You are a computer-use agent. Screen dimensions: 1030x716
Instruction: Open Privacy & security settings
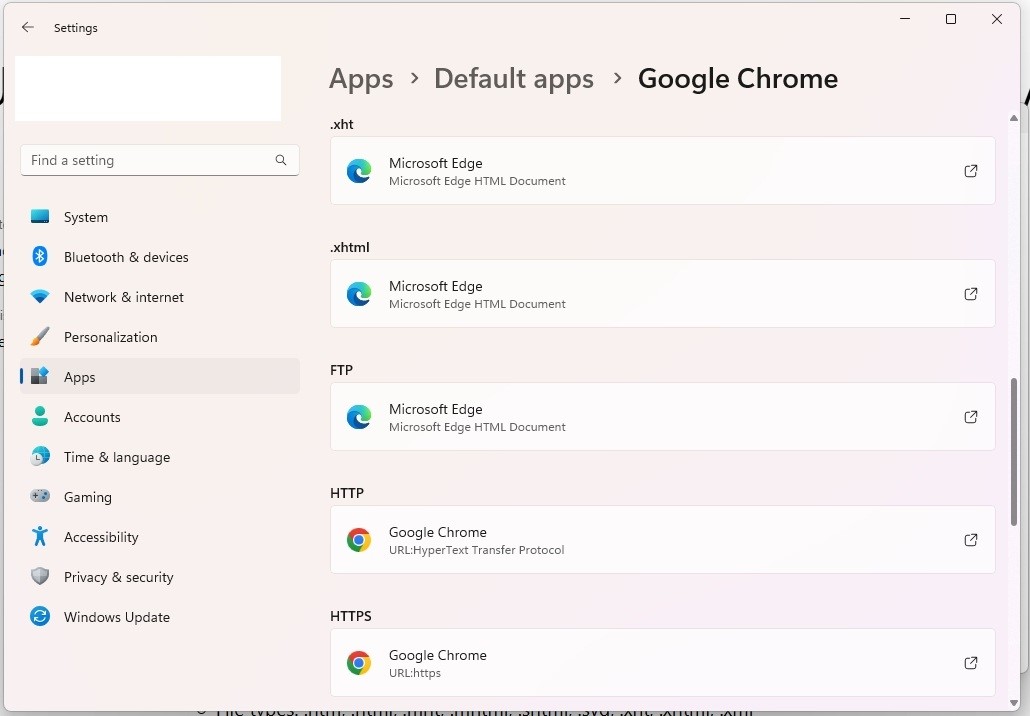pyautogui.click(x=160, y=577)
